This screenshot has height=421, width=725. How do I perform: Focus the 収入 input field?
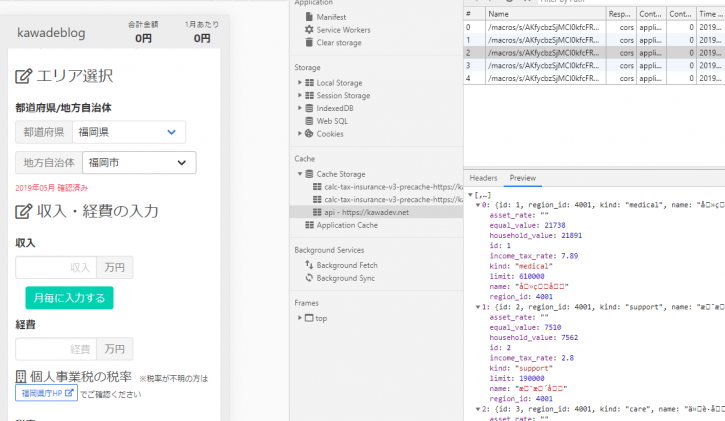[x=56, y=268]
